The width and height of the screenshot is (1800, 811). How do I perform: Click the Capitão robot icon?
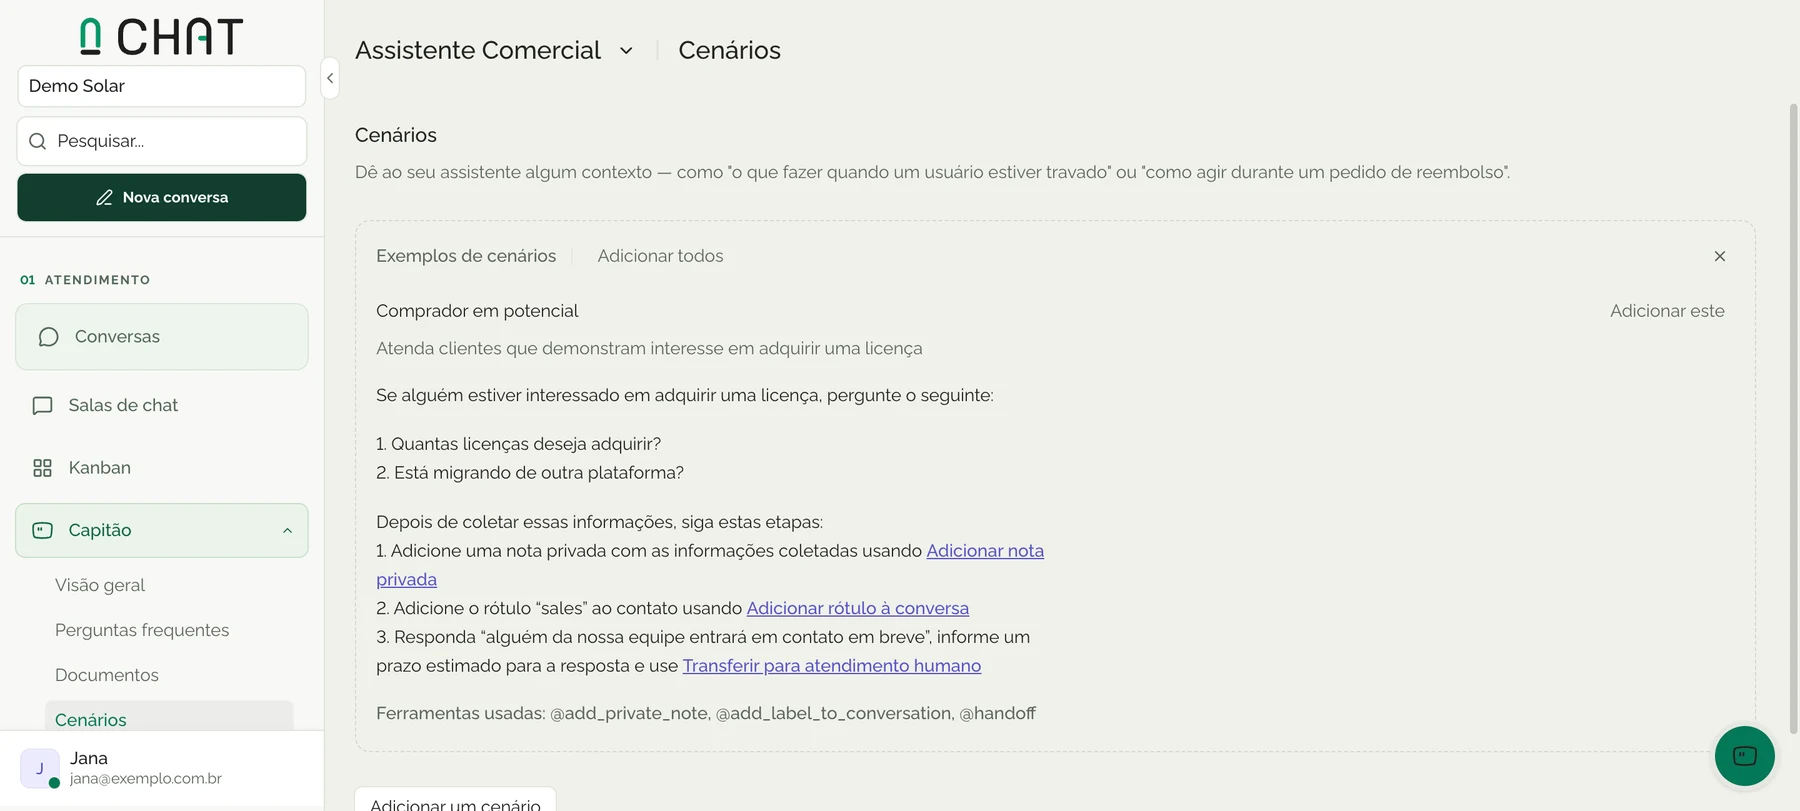(42, 530)
